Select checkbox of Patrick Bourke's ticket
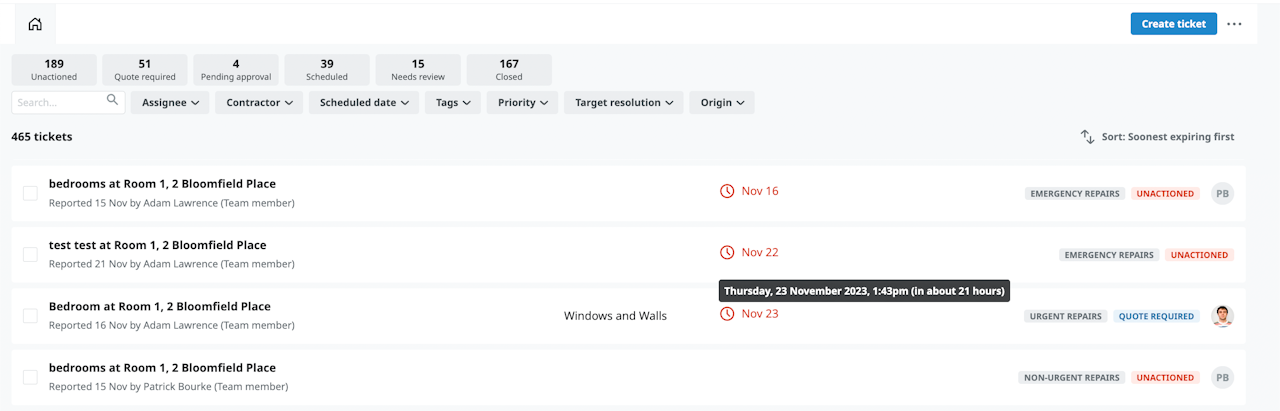This screenshot has width=1280, height=411. coord(30,377)
